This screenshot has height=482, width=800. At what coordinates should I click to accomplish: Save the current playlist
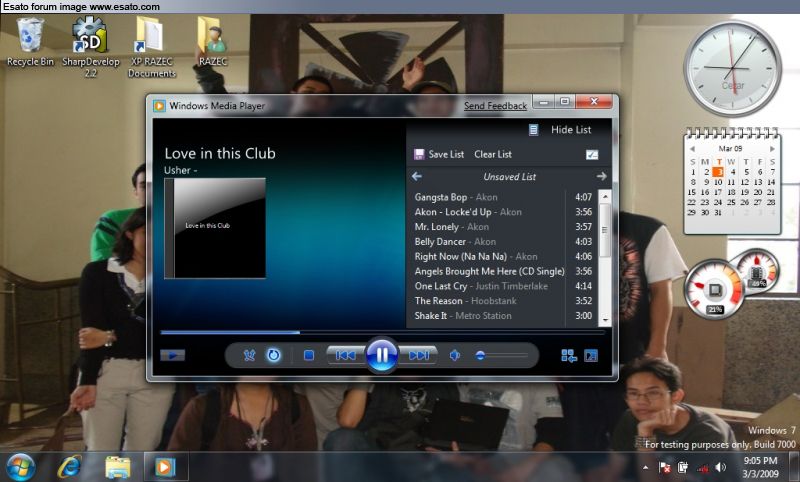(x=446, y=154)
